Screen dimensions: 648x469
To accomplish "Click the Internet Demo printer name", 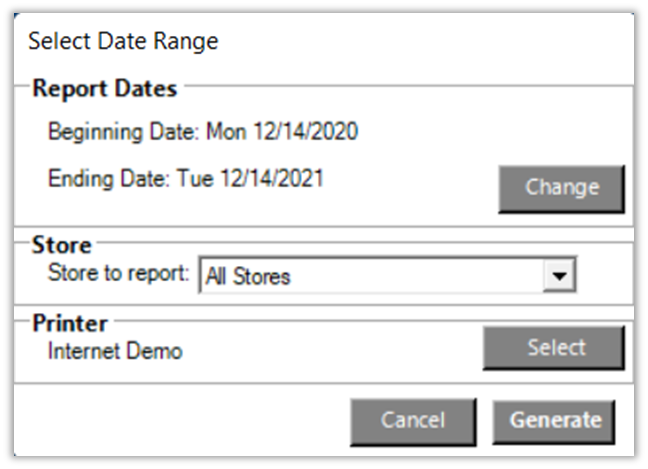I will click(x=115, y=350).
